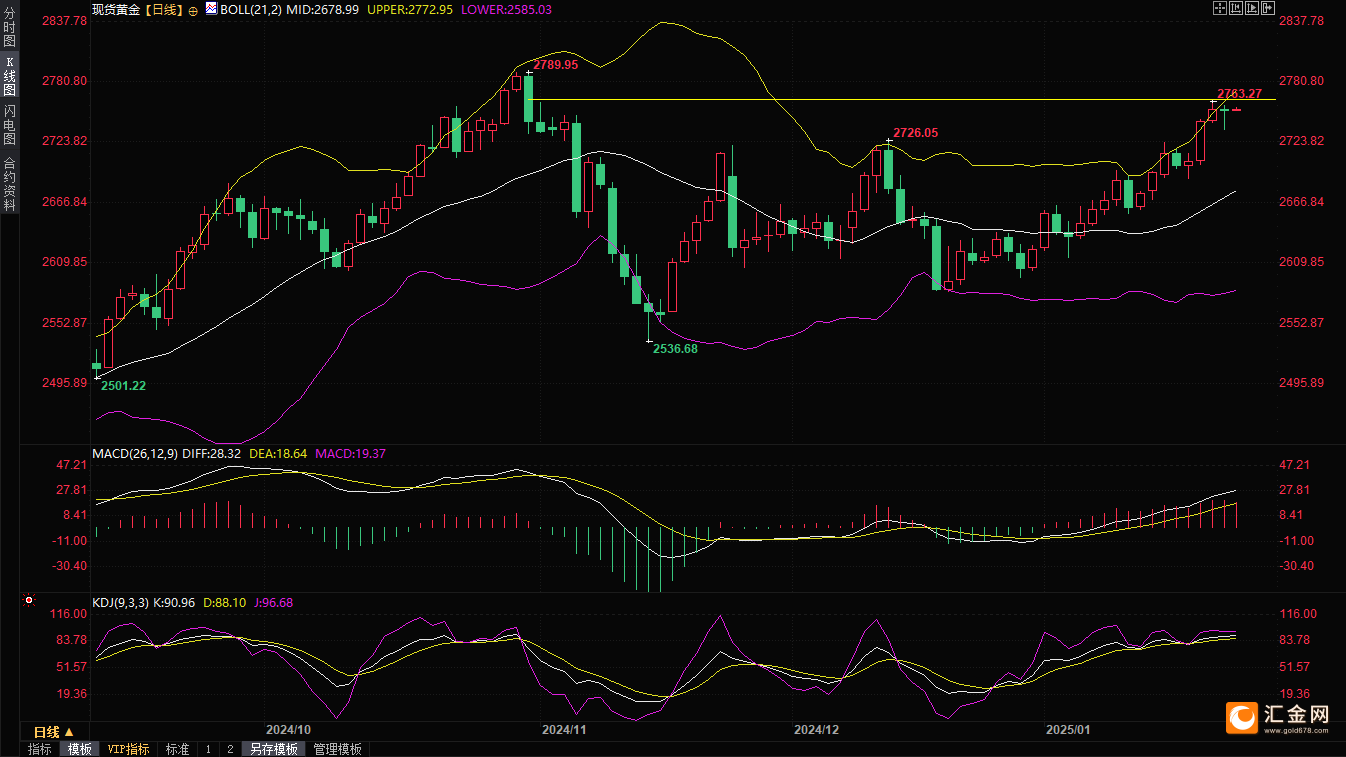
Task: Click the 现货黄金【日线】 chart title
Action: click(137, 9)
